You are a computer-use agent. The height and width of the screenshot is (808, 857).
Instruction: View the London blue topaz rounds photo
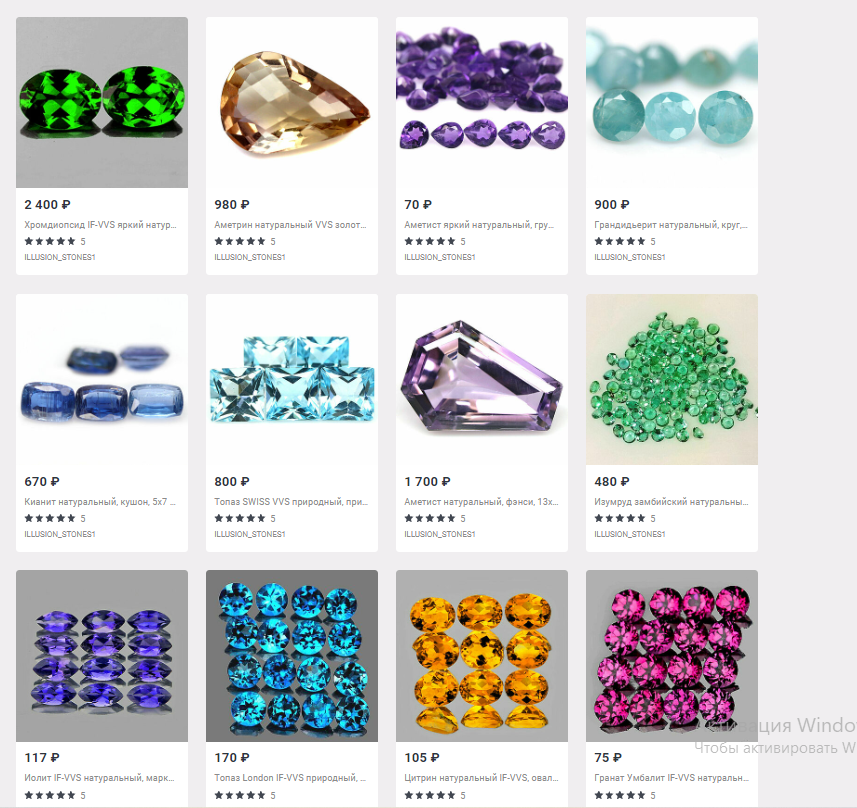point(292,656)
